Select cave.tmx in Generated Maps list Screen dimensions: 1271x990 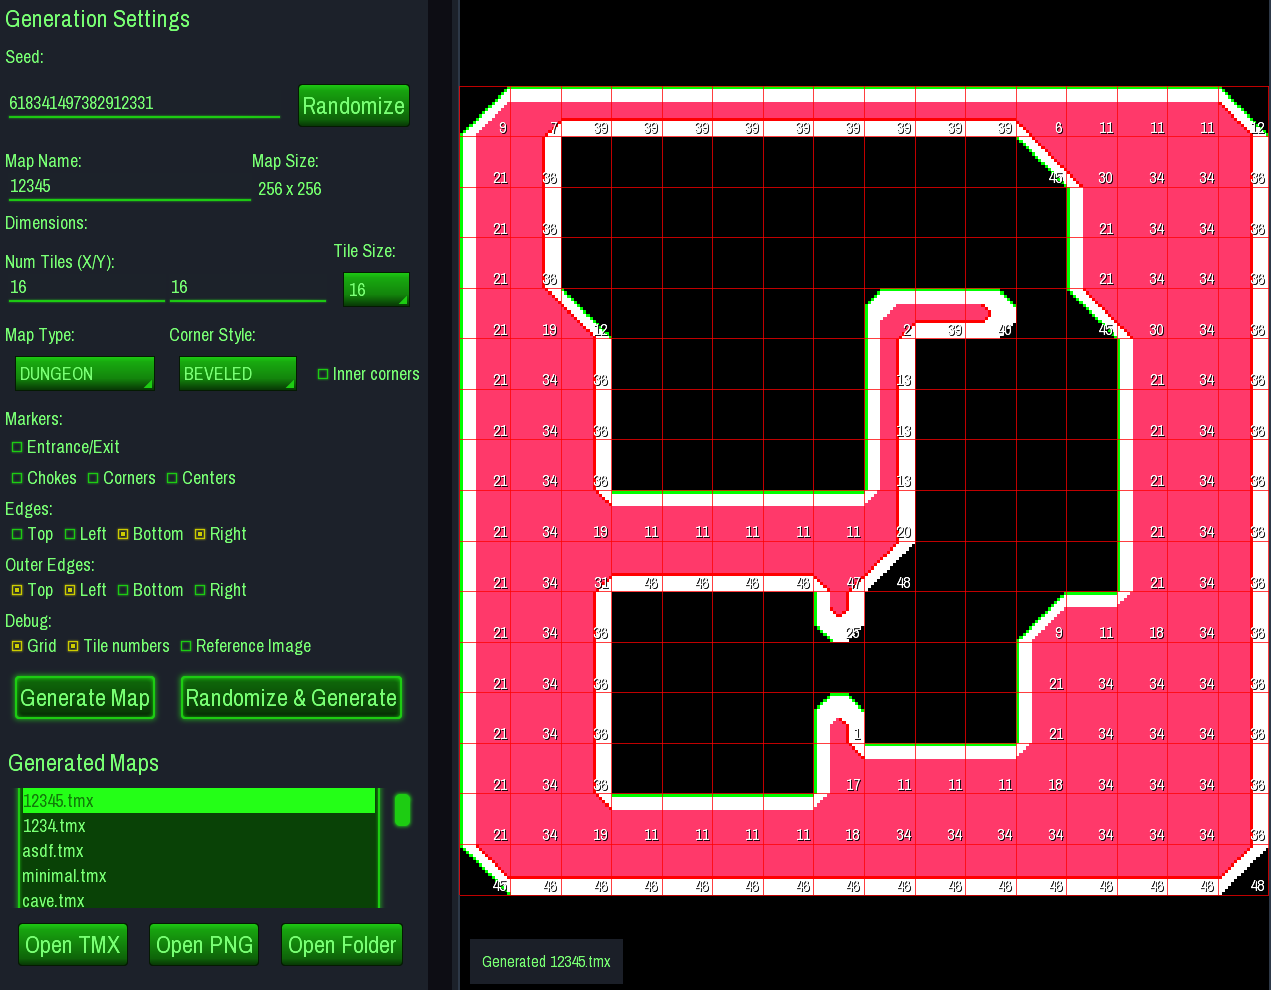tap(198, 899)
